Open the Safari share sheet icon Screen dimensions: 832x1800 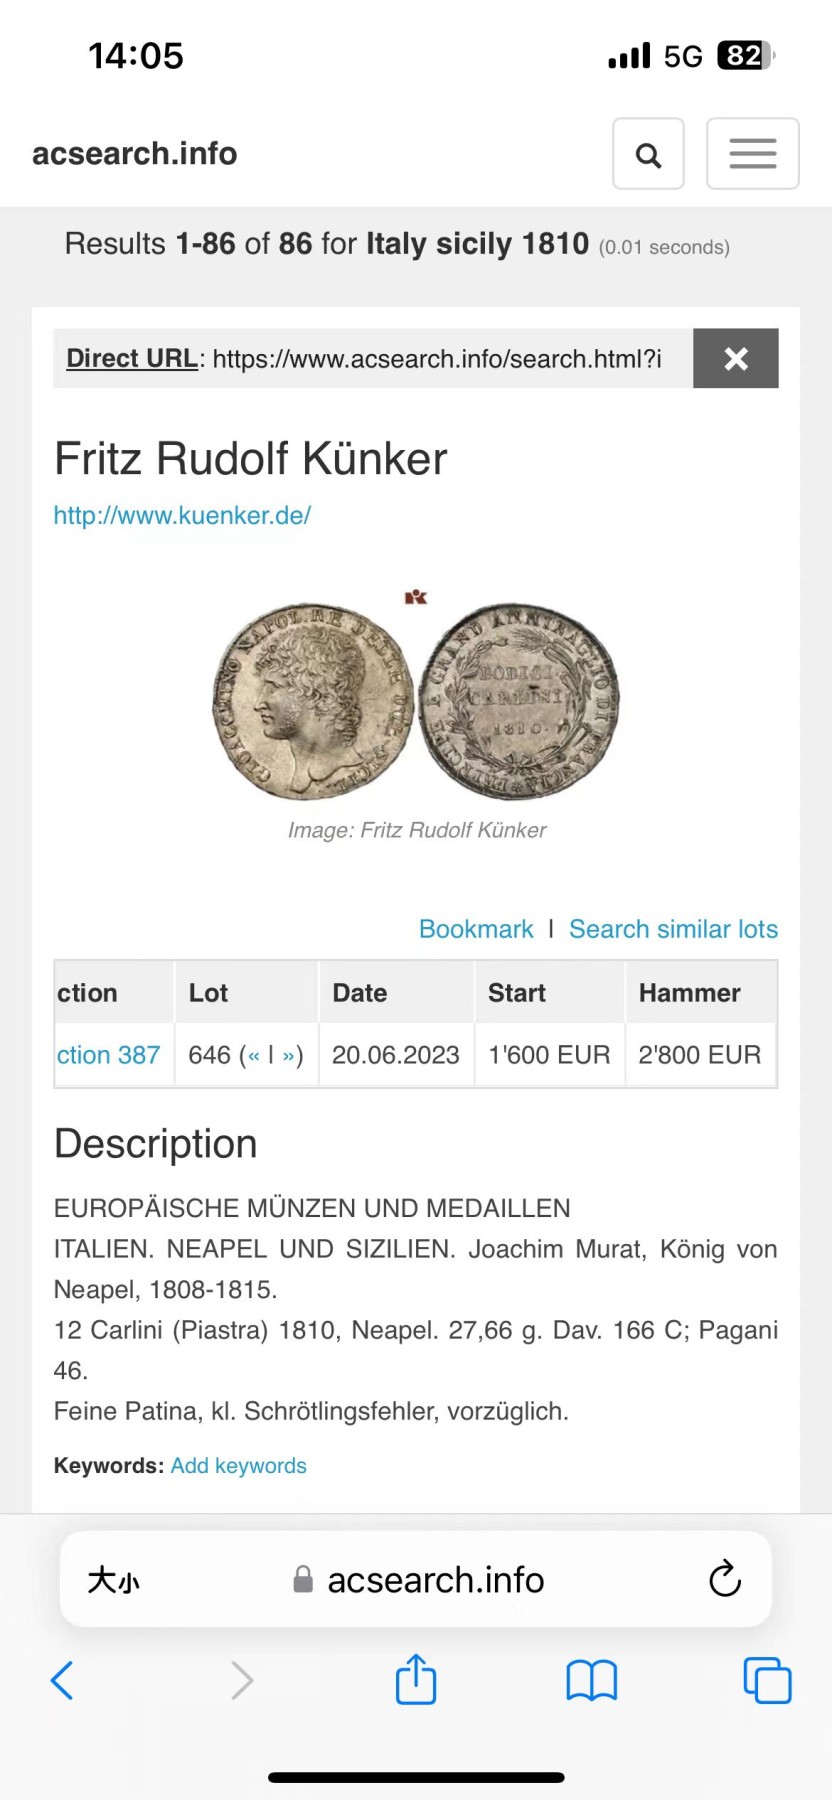point(416,1679)
